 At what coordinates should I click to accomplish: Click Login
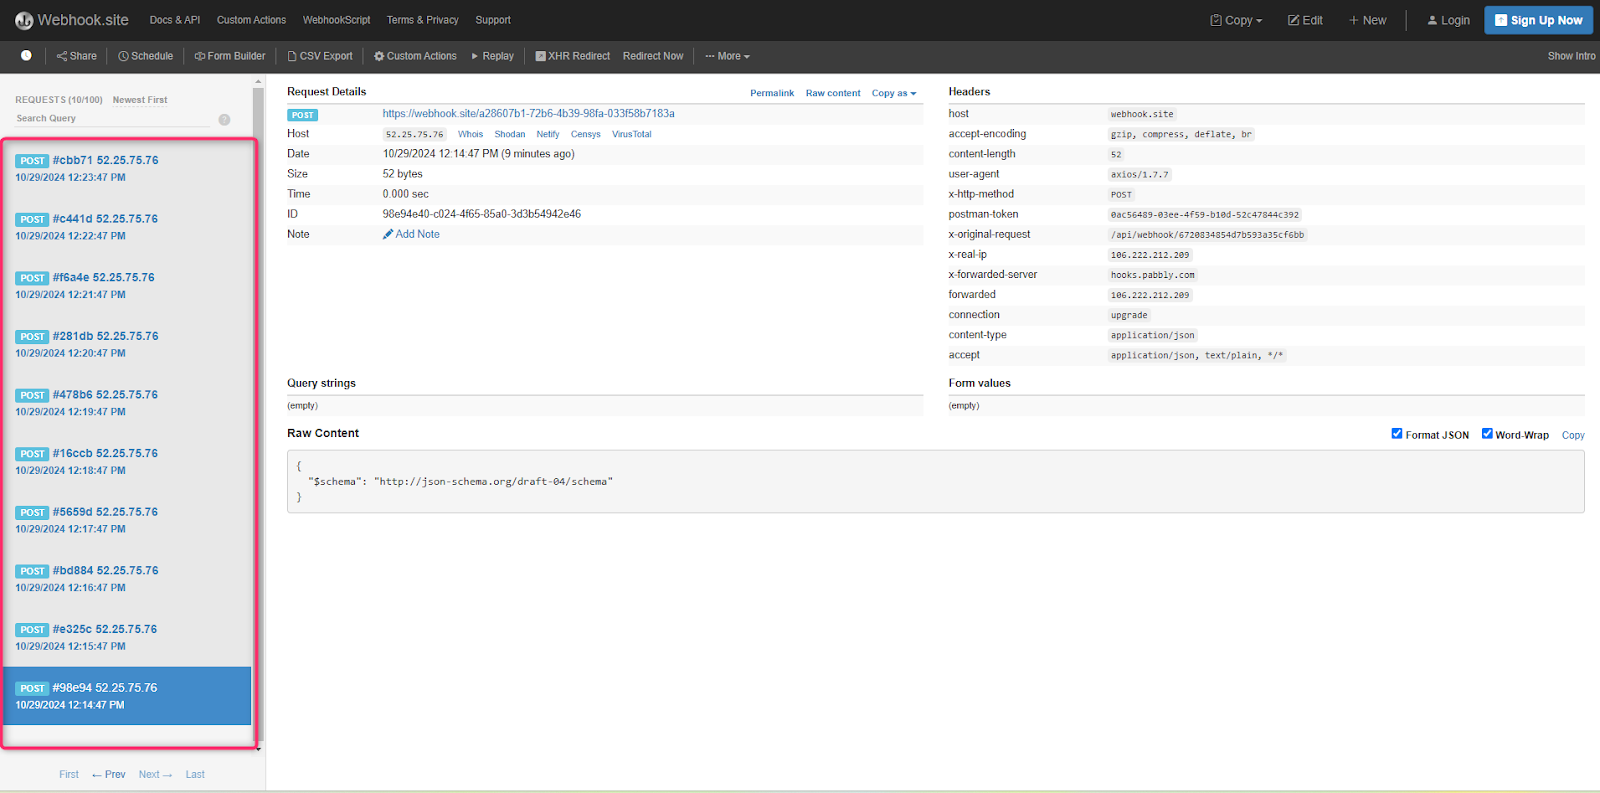[1448, 20]
